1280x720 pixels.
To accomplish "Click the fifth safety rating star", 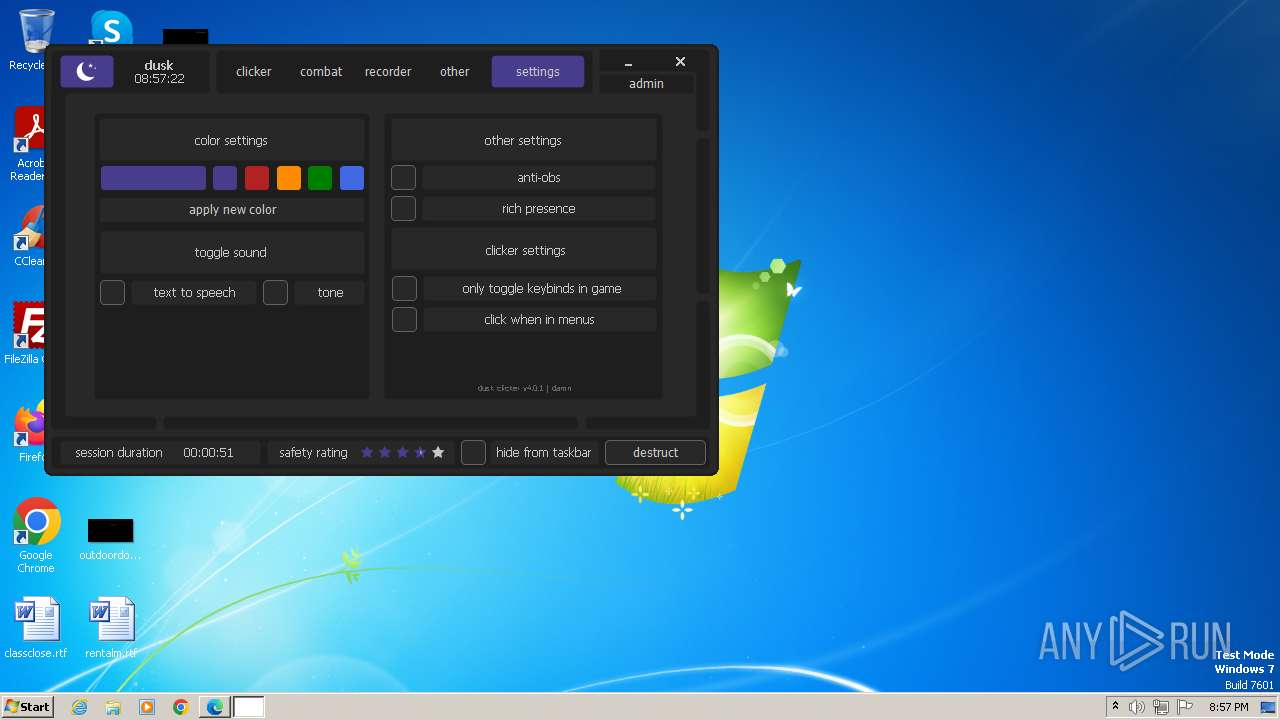I will point(438,453).
